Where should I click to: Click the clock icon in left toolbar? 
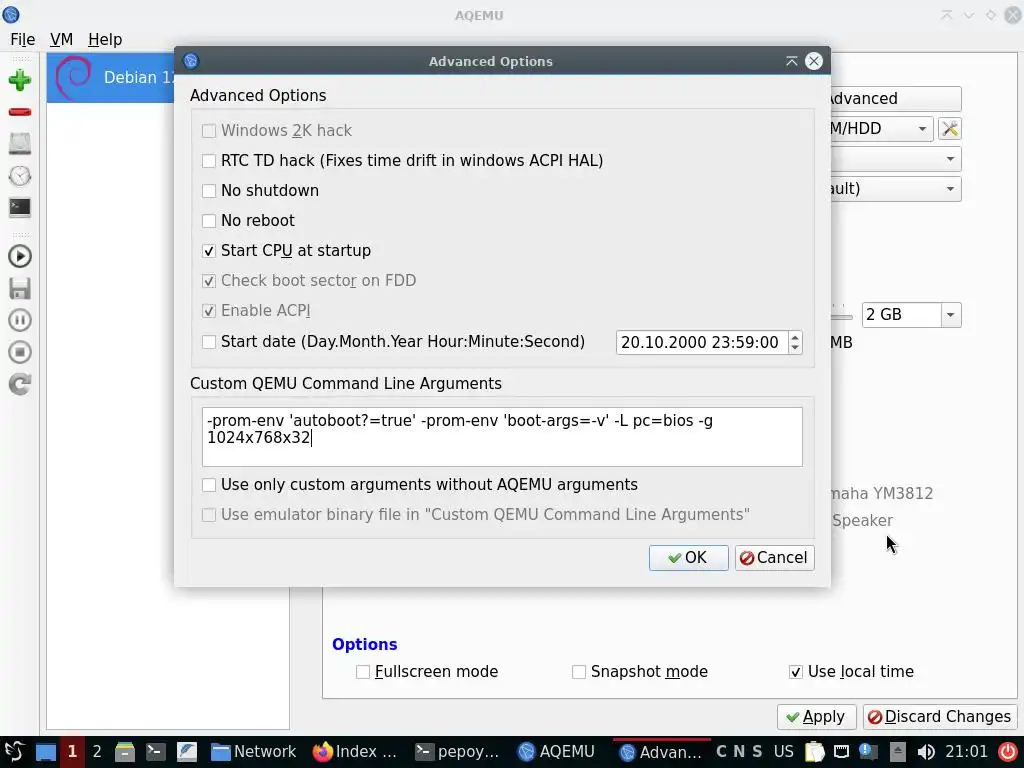(20, 176)
